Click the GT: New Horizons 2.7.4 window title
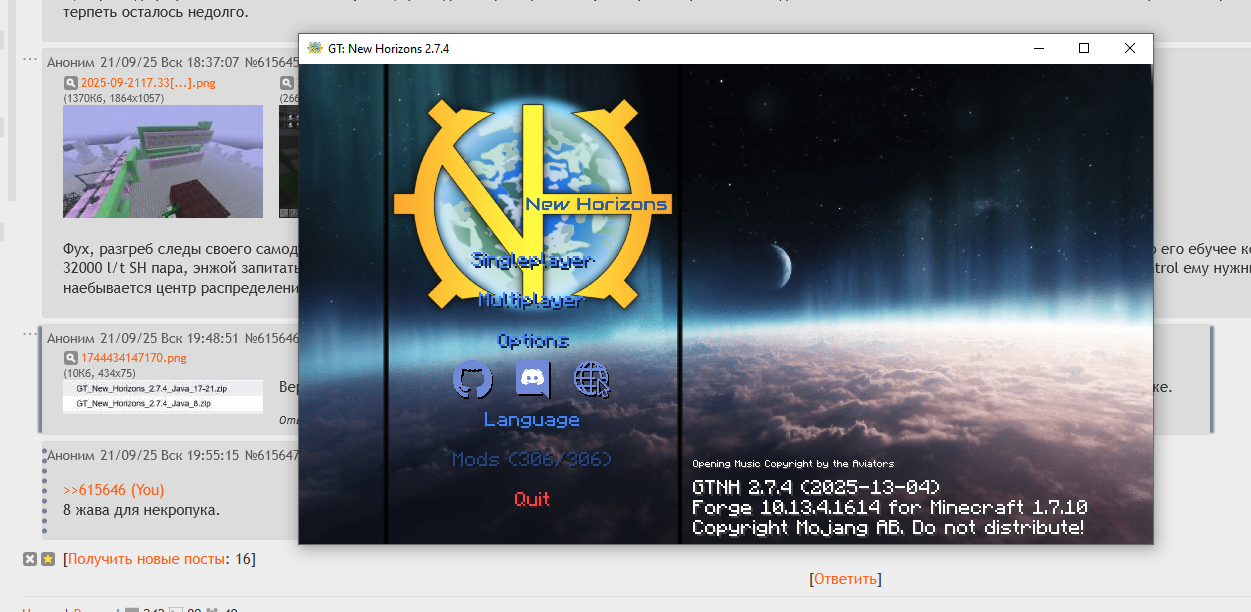This screenshot has width=1251, height=612. [388, 48]
